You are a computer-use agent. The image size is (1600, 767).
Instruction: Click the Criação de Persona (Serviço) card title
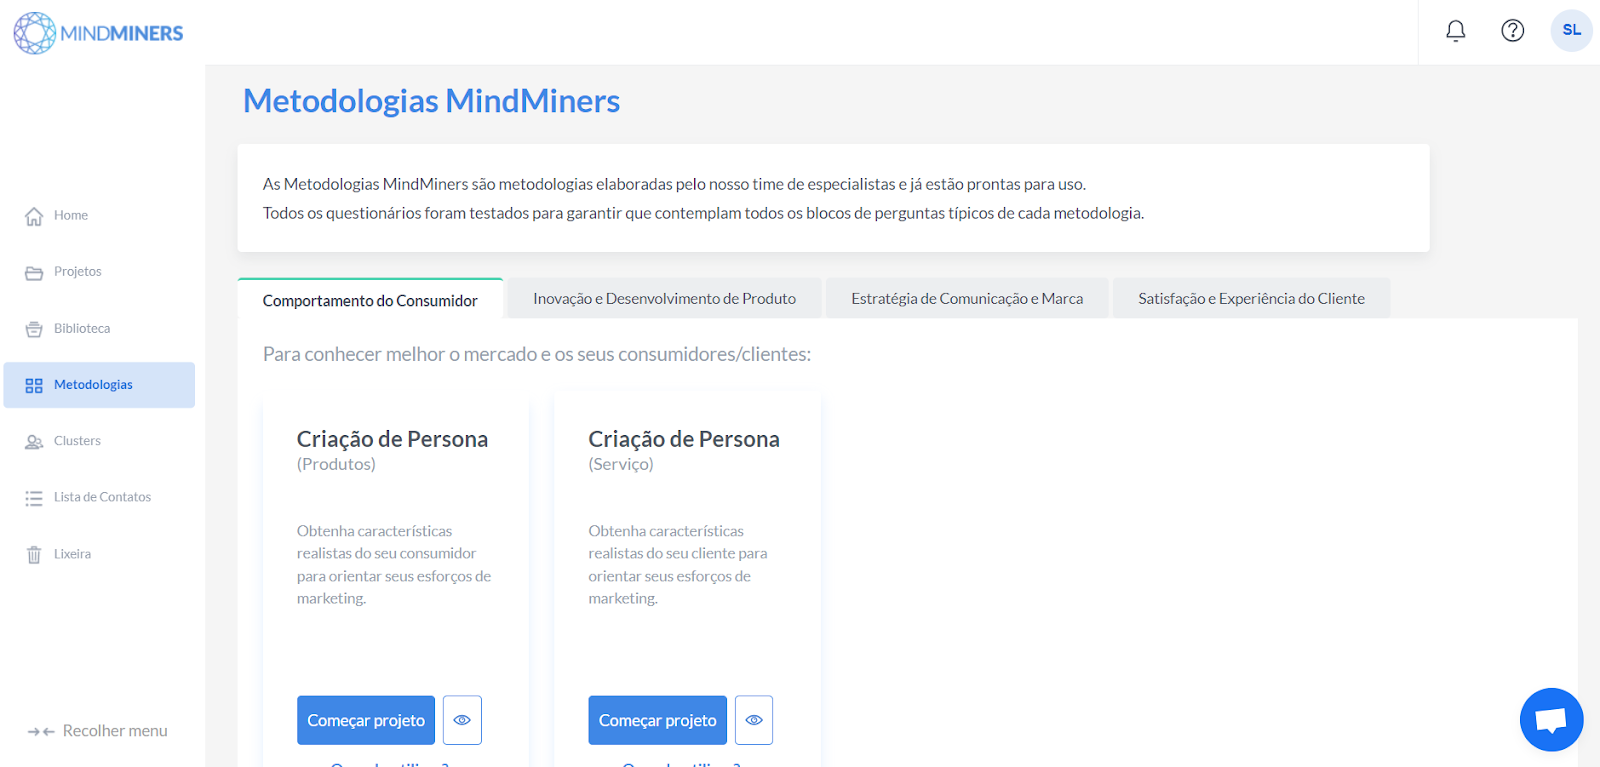(684, 439)
